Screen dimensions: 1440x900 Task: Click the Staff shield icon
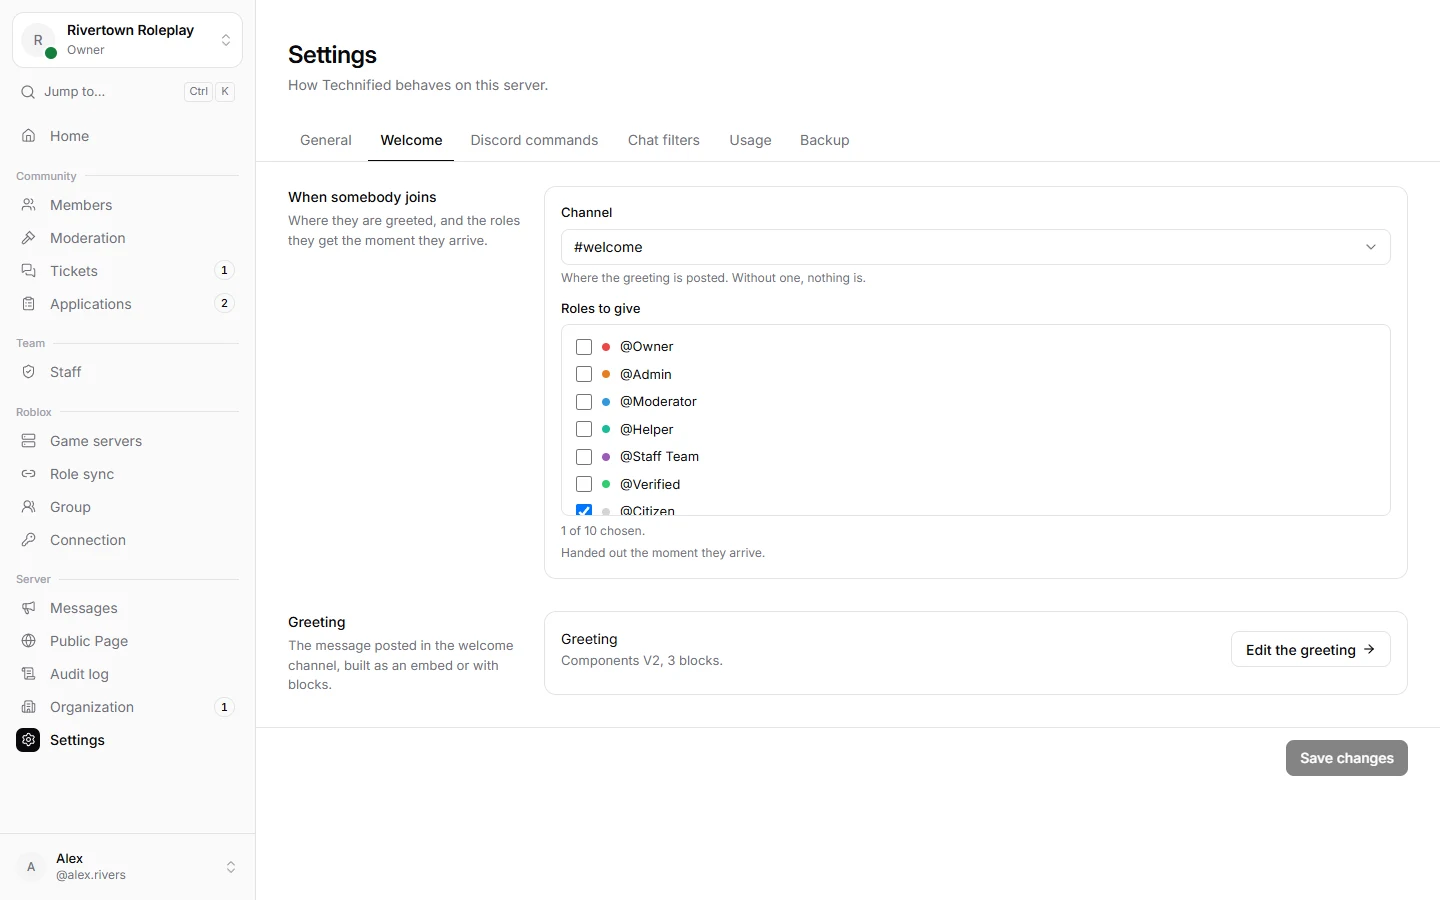tap(29, 372)
